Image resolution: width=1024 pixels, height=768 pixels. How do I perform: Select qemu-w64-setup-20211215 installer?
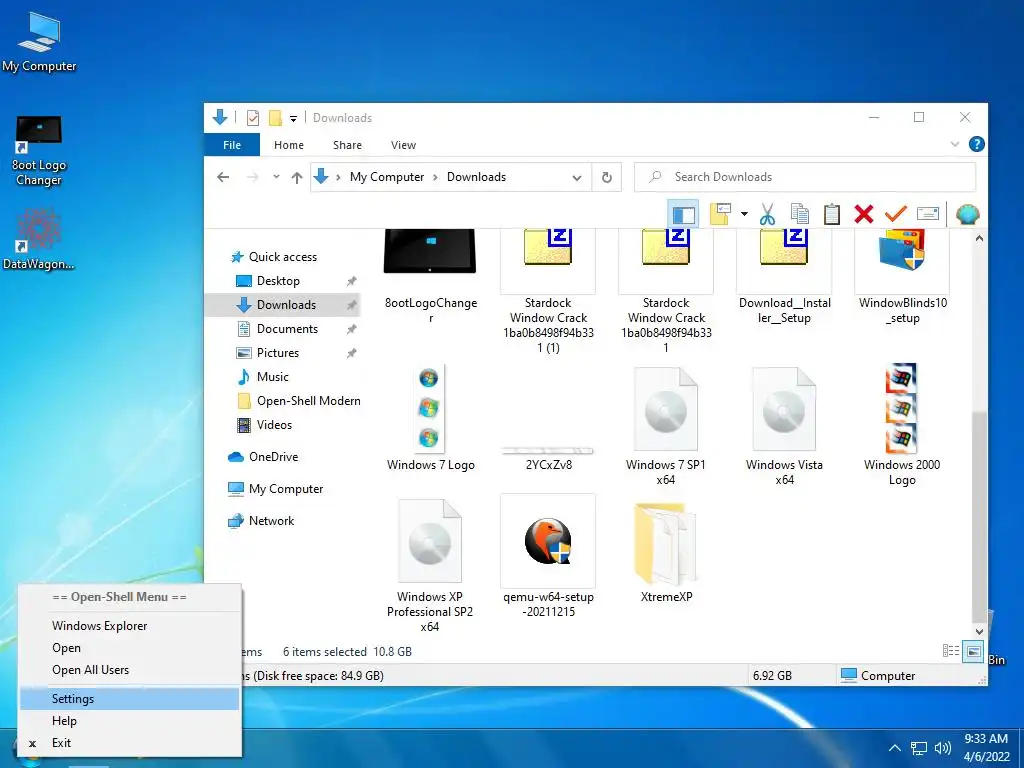[549, 556]
